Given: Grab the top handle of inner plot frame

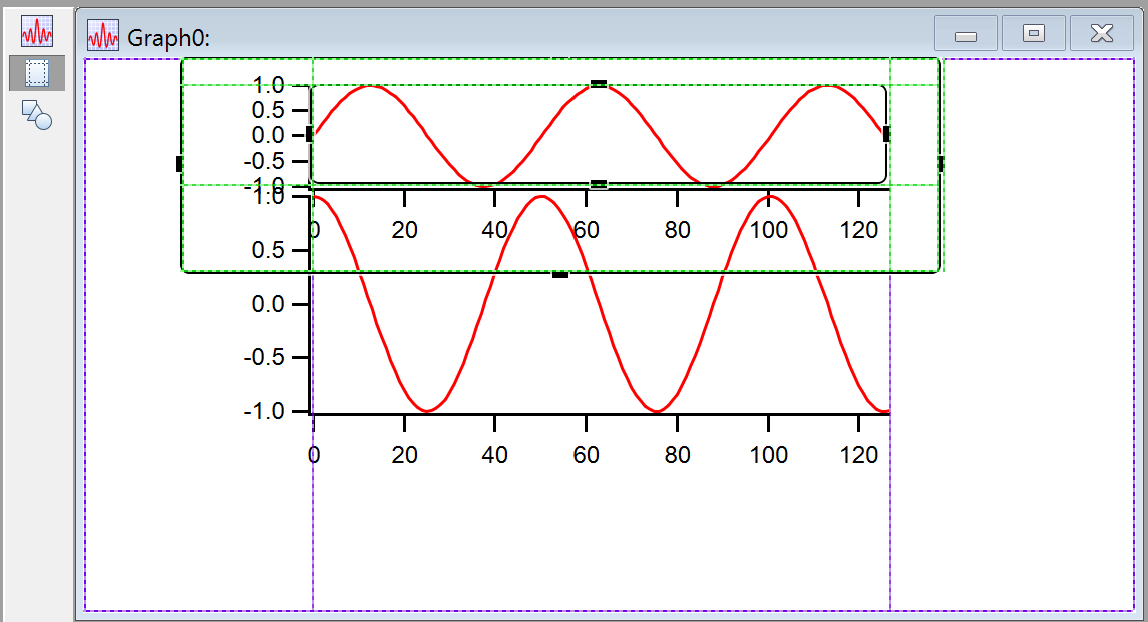Looking at the screenshot, I should 598,84.
